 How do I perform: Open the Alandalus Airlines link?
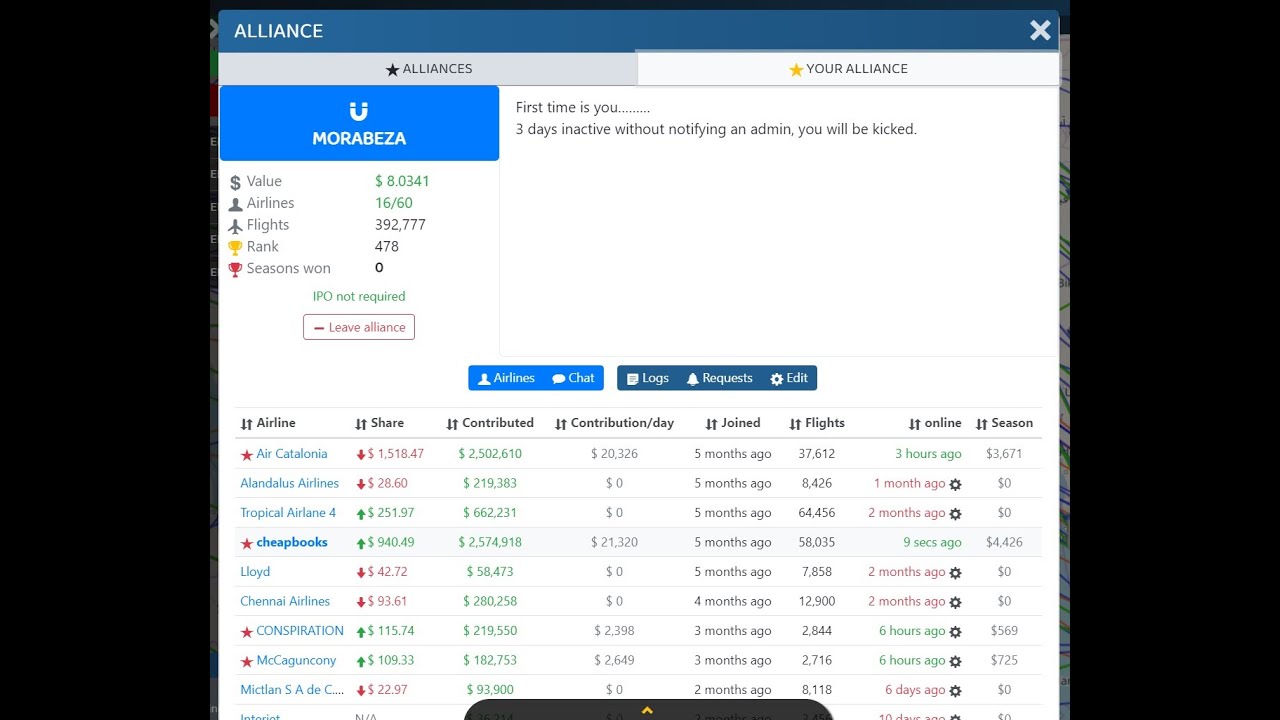point(289,483)
